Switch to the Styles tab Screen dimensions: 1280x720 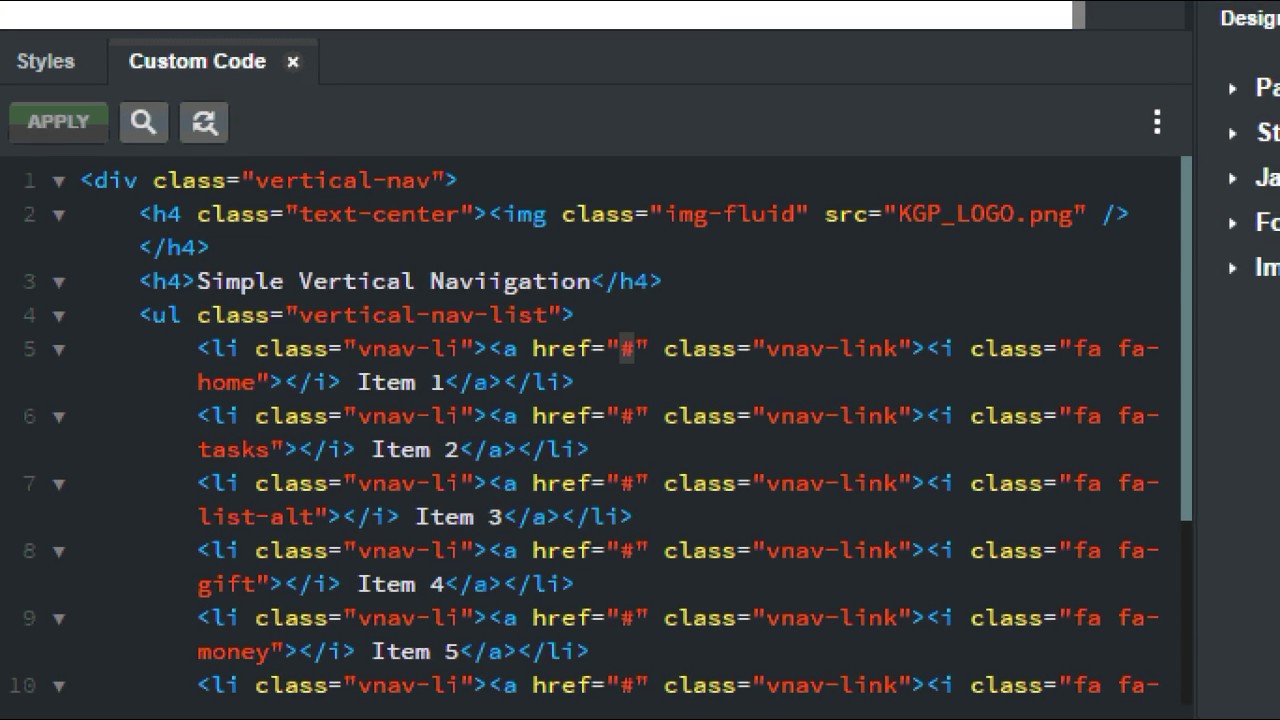(45, 61)
